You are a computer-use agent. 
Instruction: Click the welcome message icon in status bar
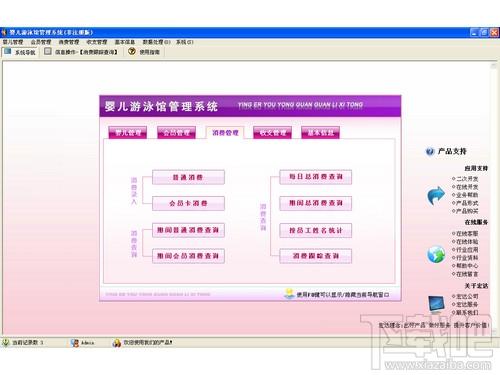[117, 343]
